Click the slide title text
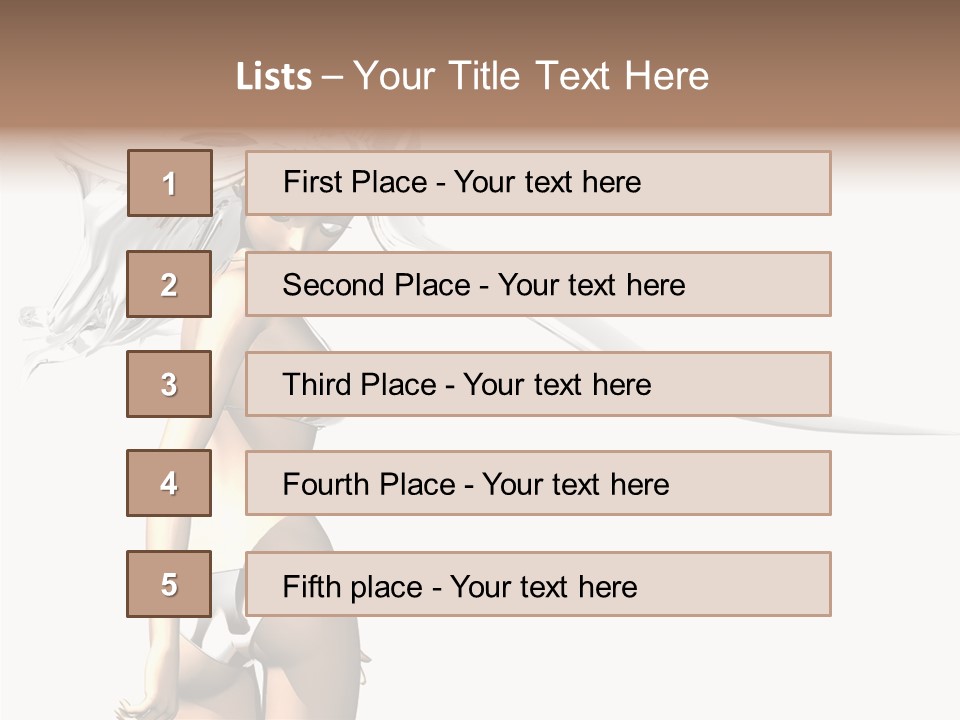960x720 pixels. click(x=473, y=76)
